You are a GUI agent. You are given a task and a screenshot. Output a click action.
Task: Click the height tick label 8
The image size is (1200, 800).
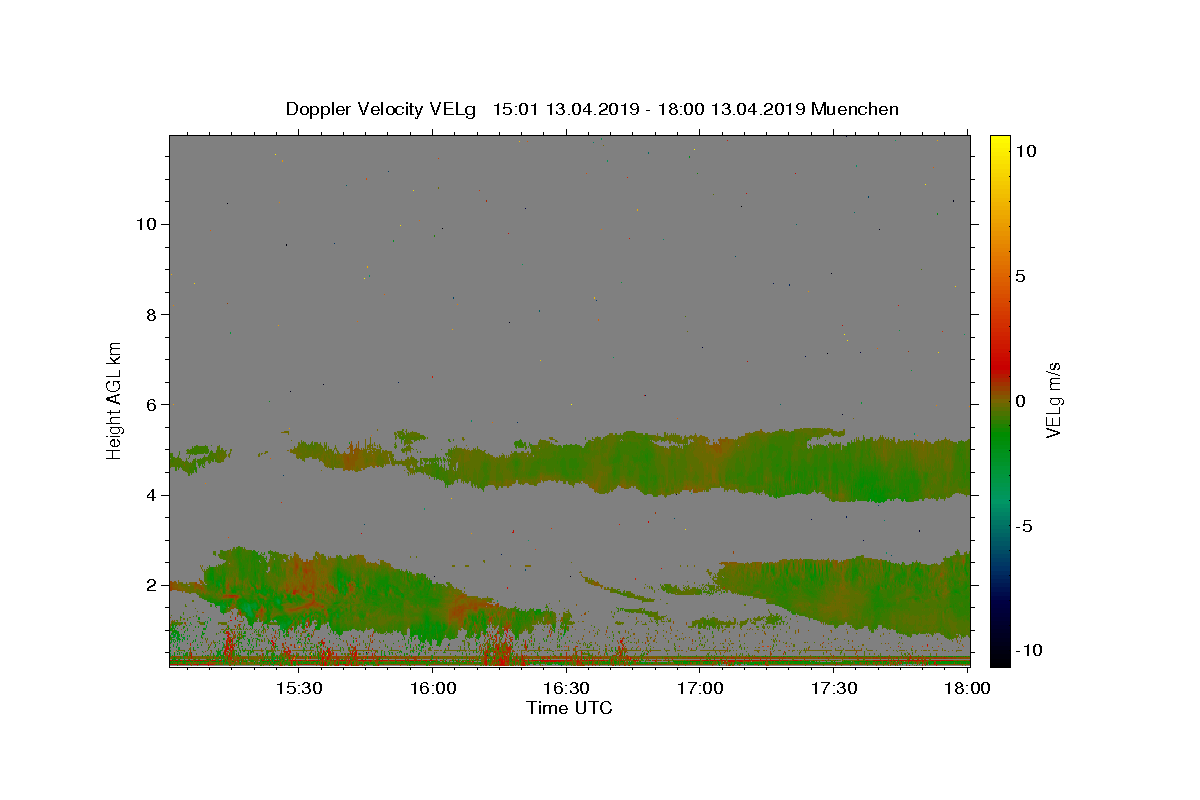click(x=149, y=314)
